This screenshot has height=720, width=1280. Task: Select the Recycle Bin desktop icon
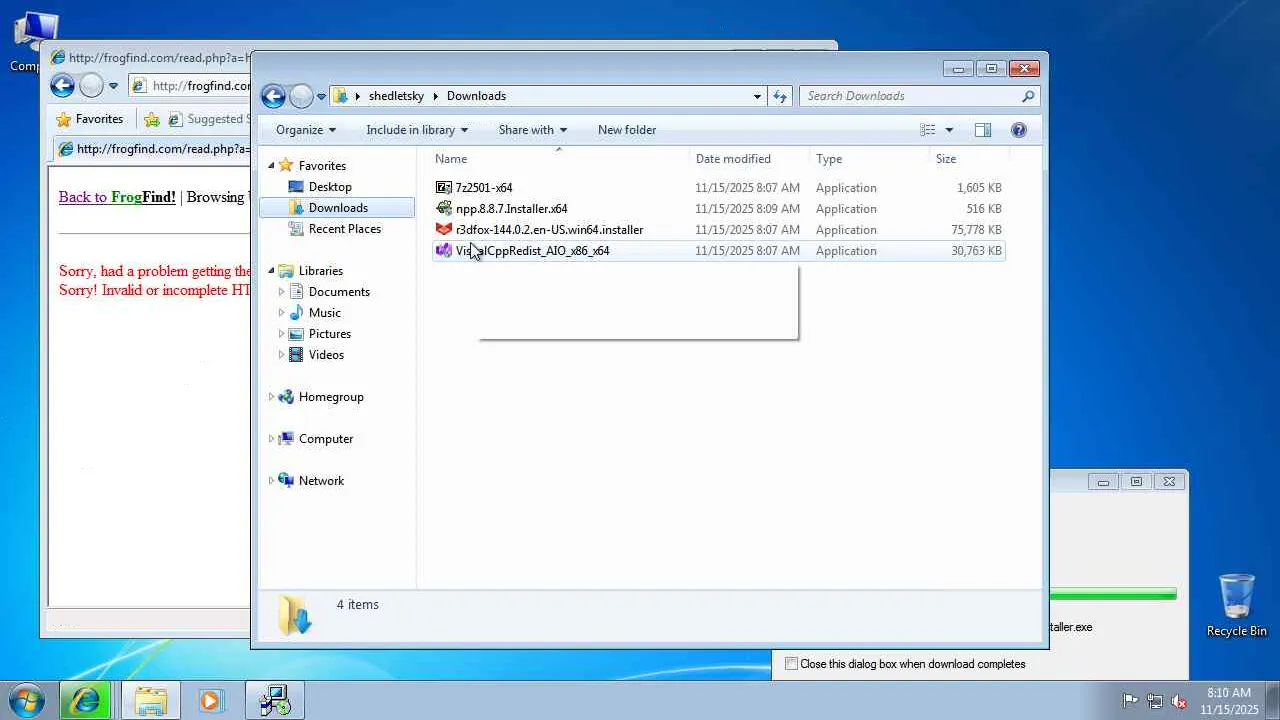pyautogui.click(x=1237, y=605)
